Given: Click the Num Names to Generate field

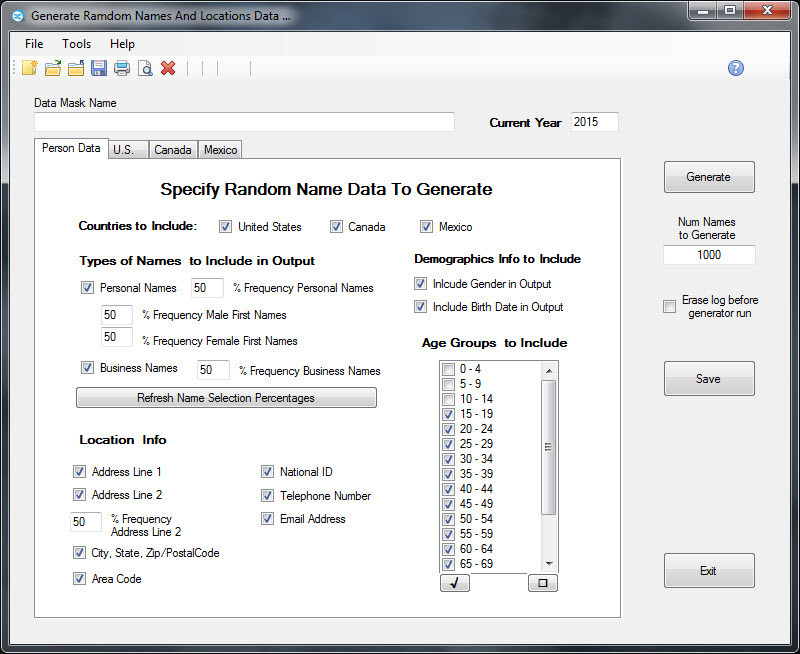Looking at the screenshot, I should (709, 255).
